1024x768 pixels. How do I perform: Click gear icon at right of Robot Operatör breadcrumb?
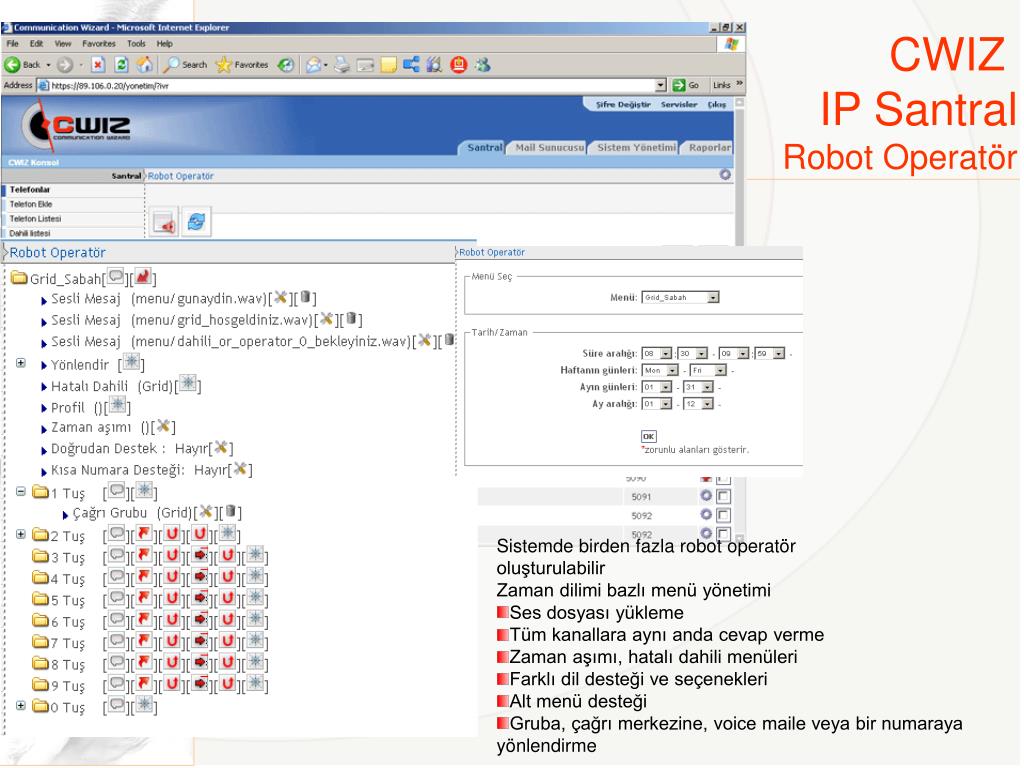pos(725,174)
